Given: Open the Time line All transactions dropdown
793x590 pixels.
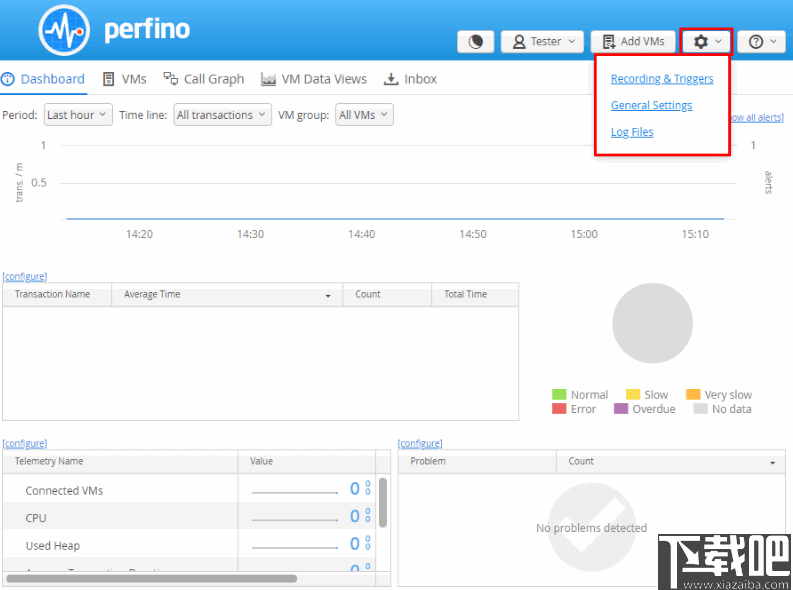Looking at the screenshot, I should [223, 115].
